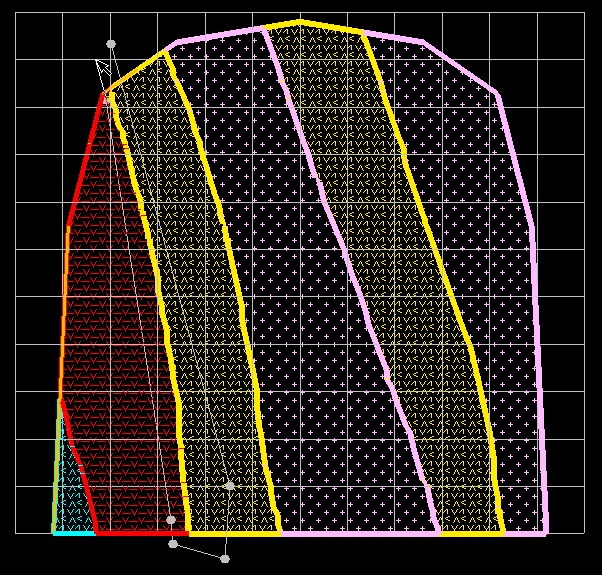Select the grey handle just below the red baseline
The height and width of the screenshot is (575, 602).
pyautogui.click(x=173, y=544)
